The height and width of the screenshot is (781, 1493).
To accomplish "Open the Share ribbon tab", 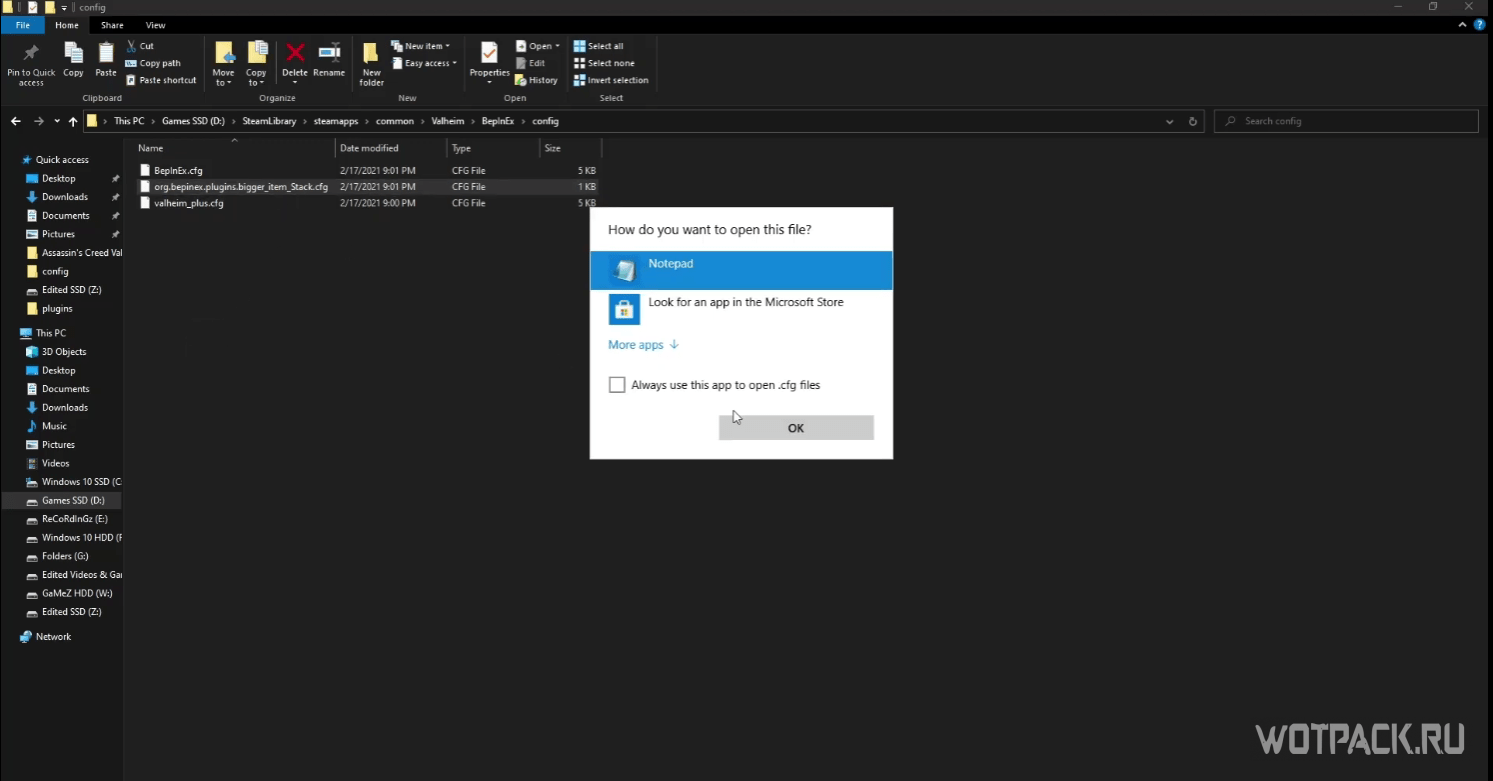I will click(x=112, y=25).
